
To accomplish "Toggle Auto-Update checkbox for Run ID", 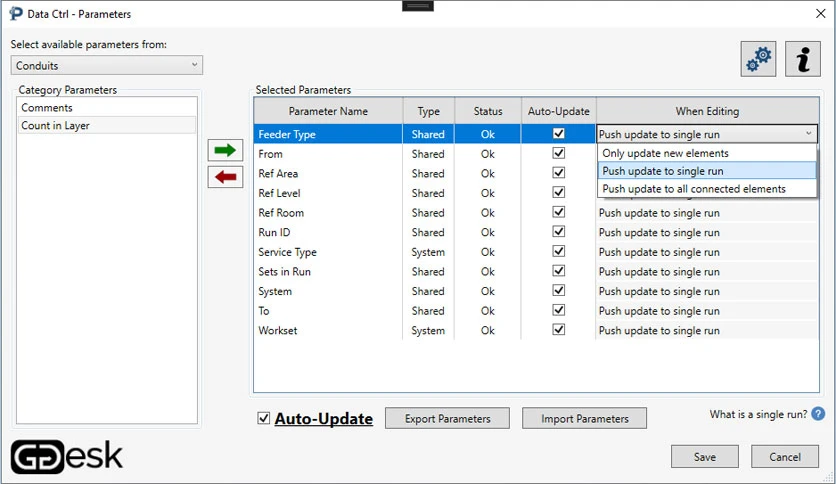I will click(x=558, y=232).
